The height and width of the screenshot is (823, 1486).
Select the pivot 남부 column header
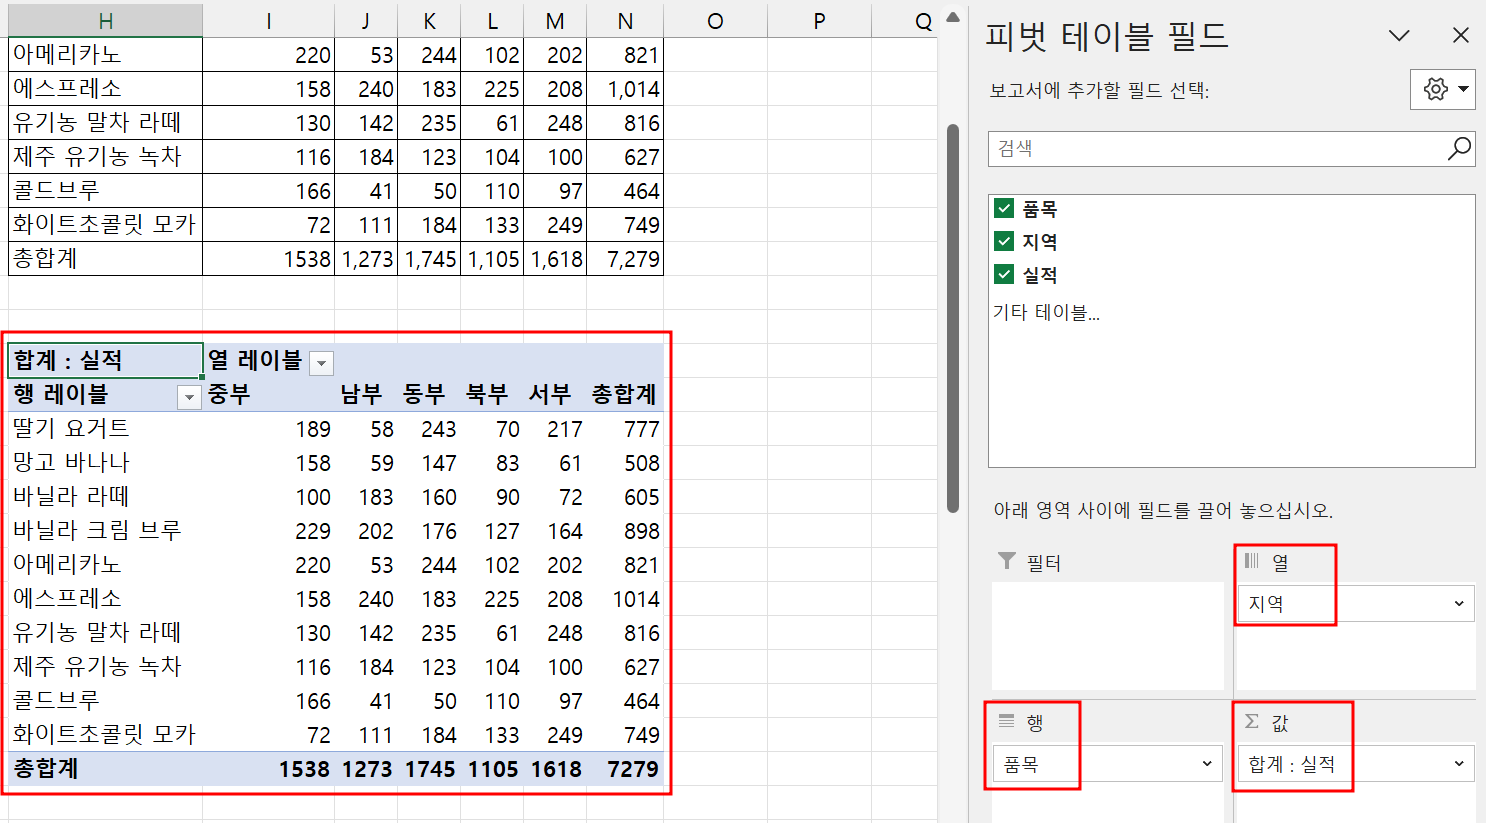[365, 394]
